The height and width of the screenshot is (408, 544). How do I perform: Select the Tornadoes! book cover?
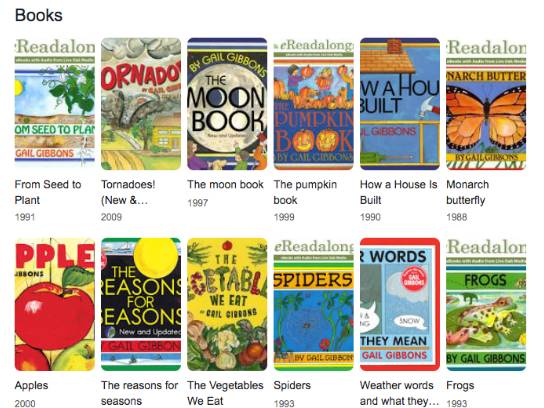[x=141, y=104]
